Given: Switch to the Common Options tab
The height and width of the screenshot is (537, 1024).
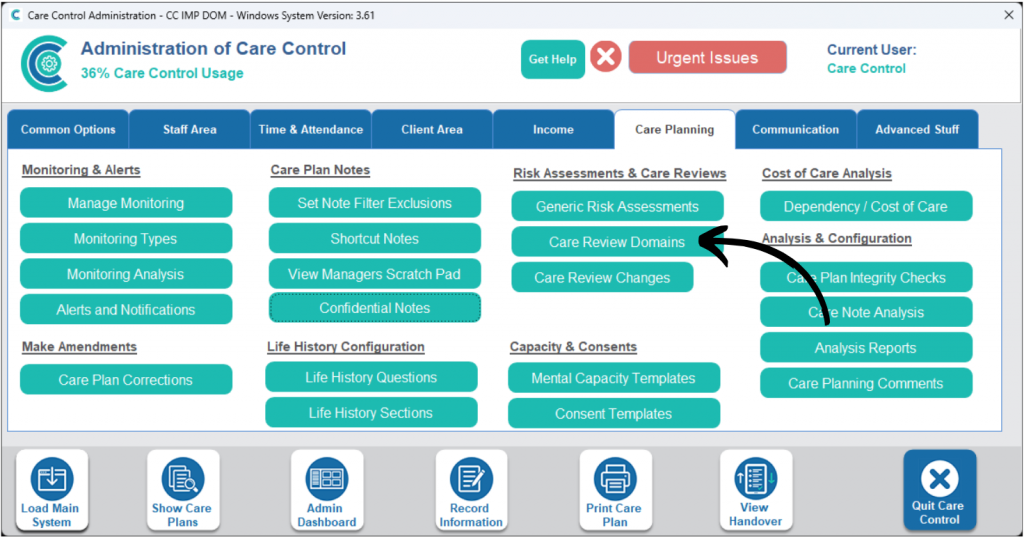Looking at the screenshot, I should pyautogui.click(x=68, y=129).
